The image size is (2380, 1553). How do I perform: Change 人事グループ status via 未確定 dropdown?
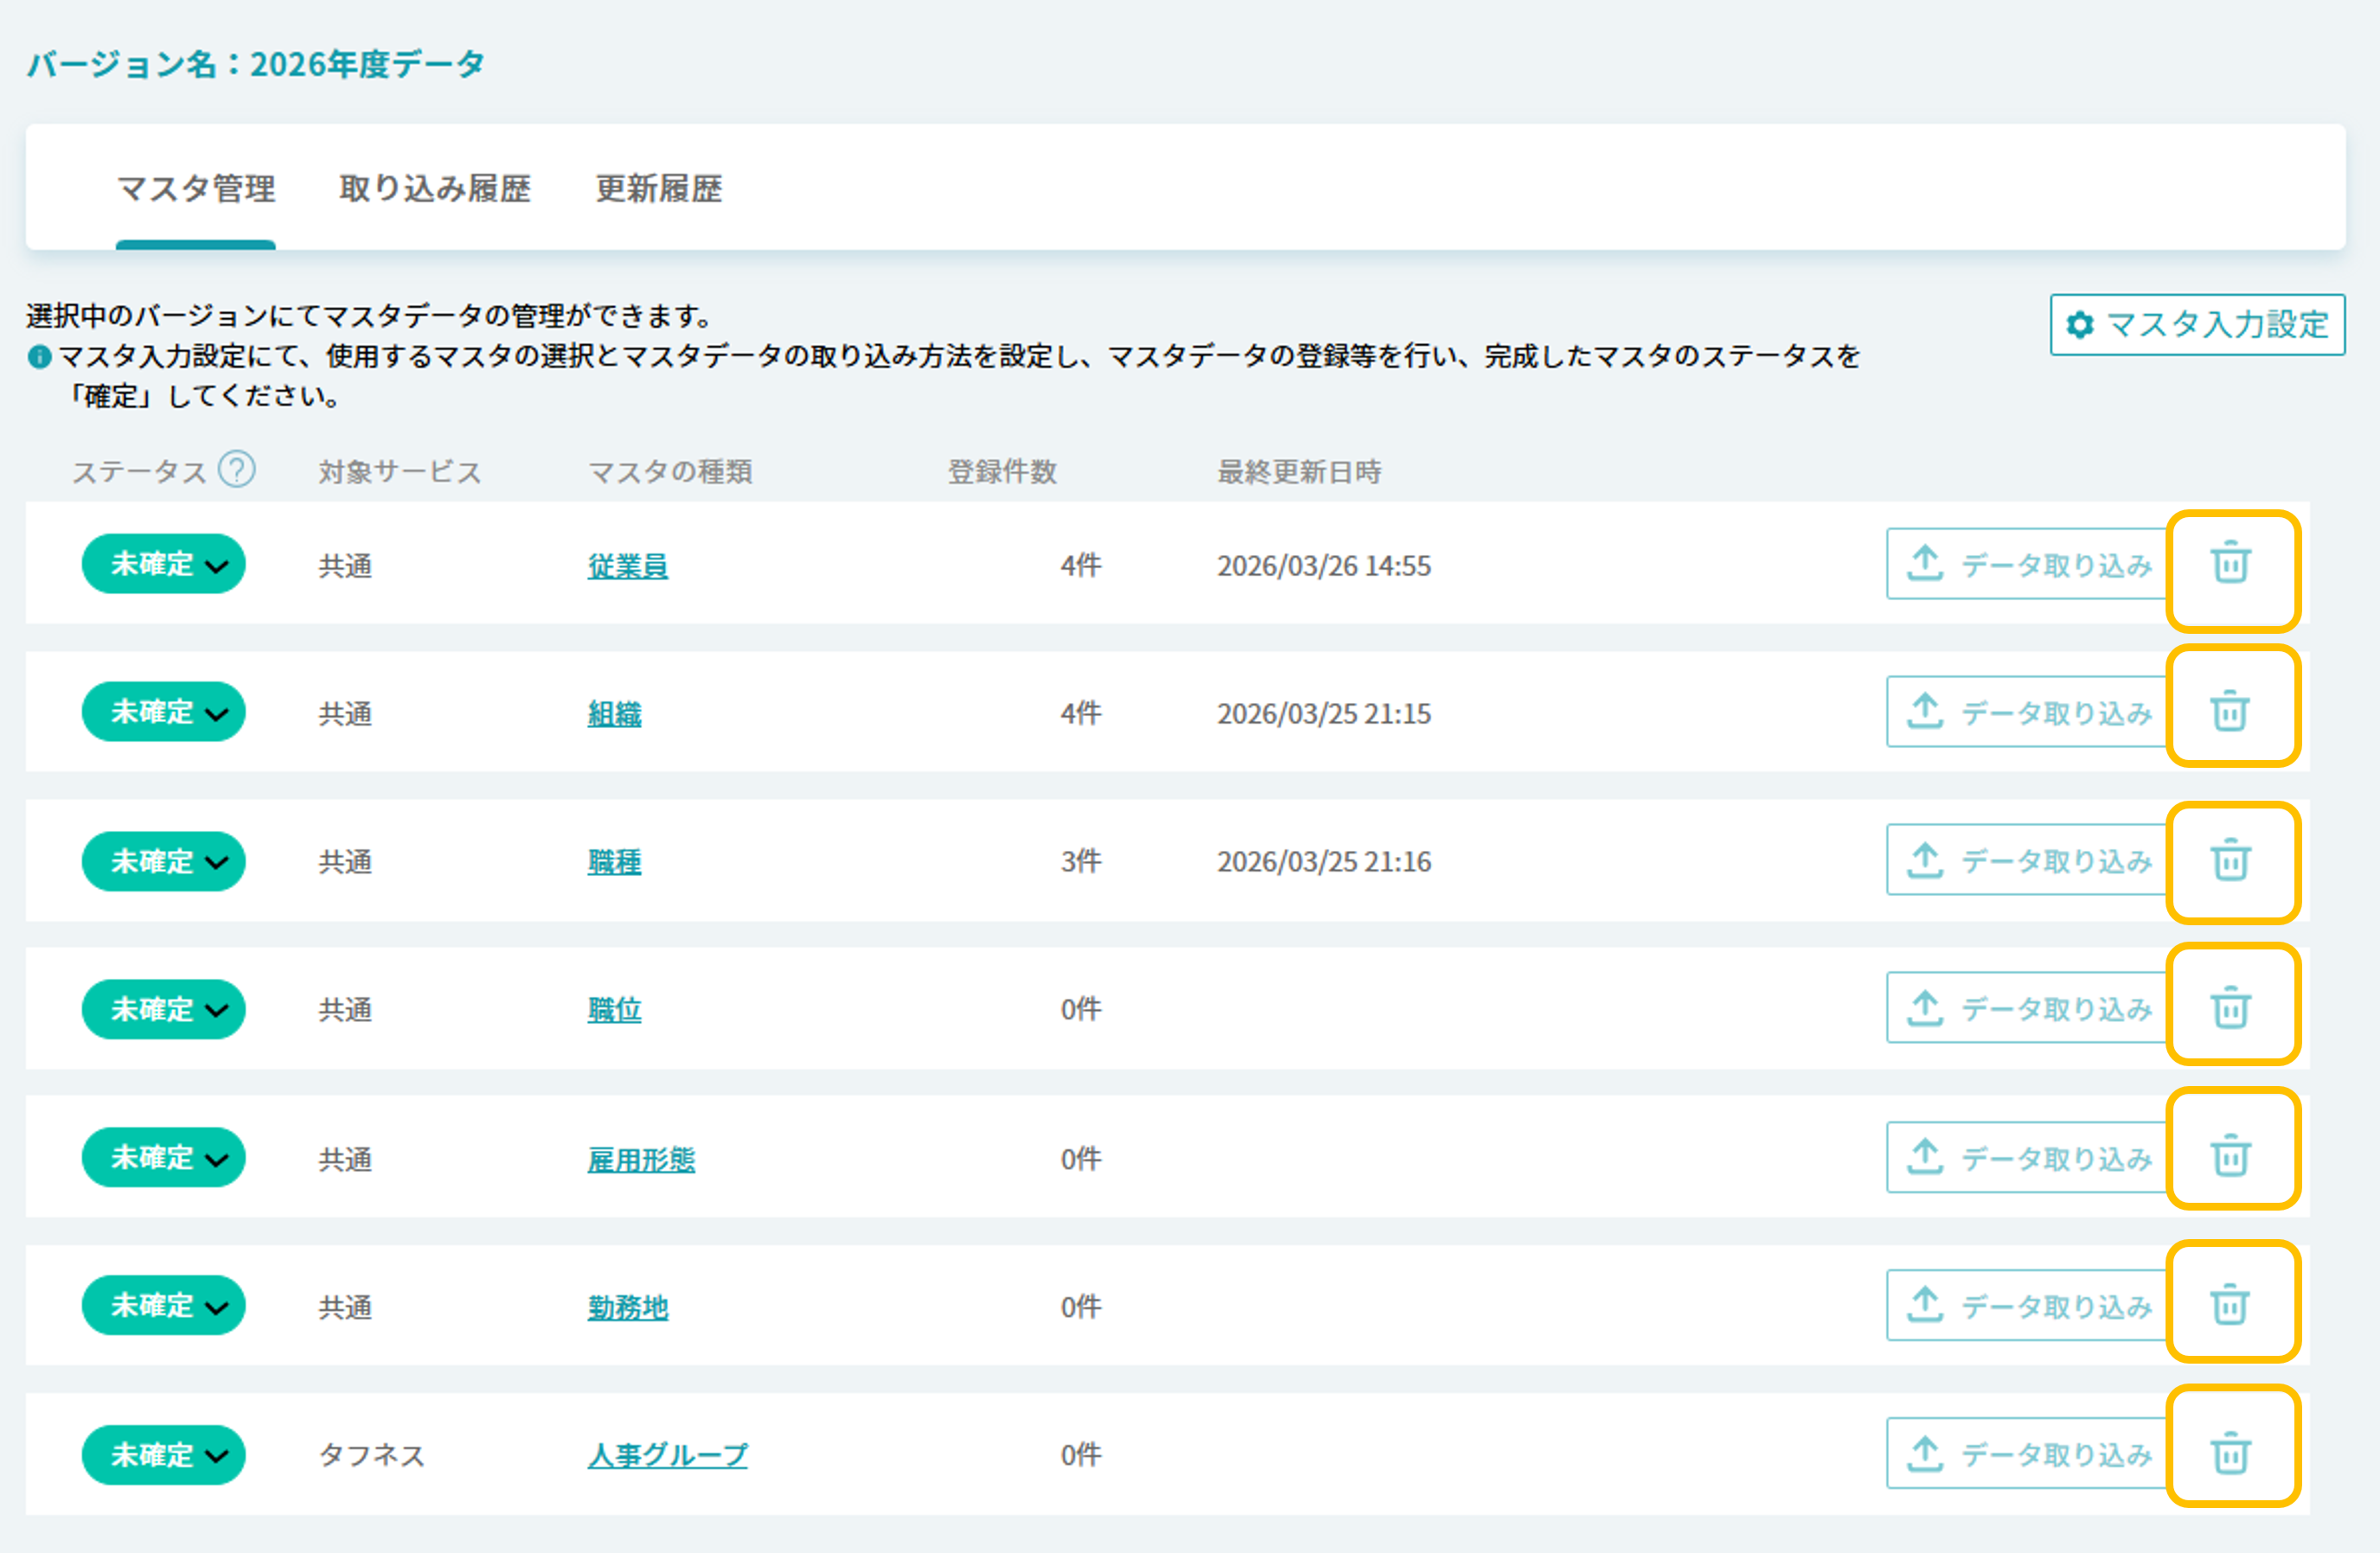[x=164, y=1455]
